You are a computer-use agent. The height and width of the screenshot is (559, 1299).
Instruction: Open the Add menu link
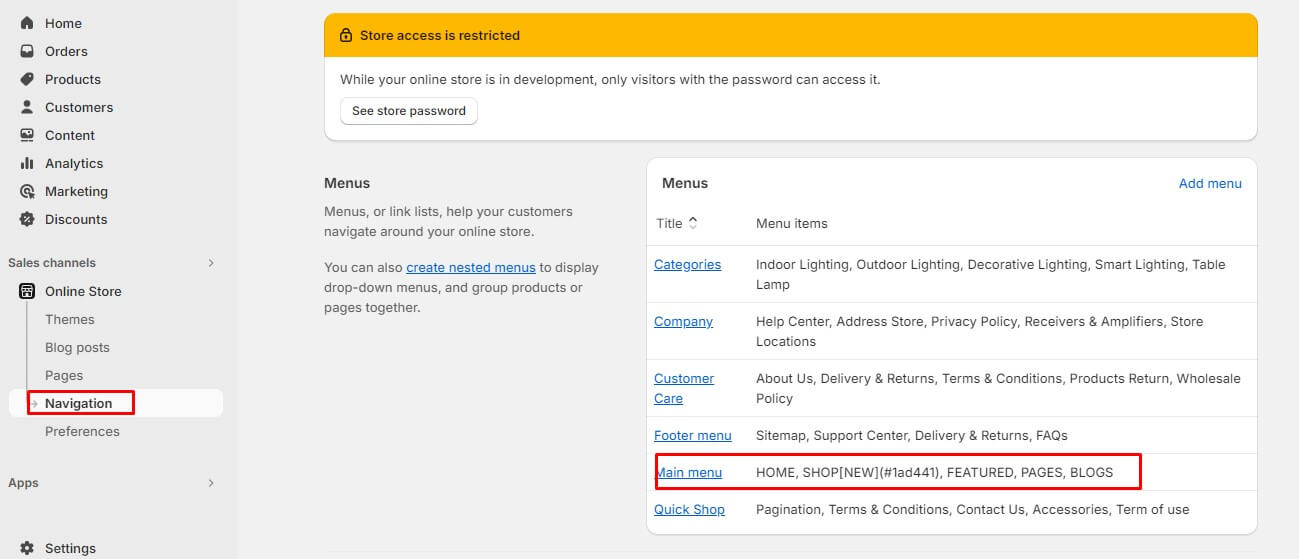1210,183
